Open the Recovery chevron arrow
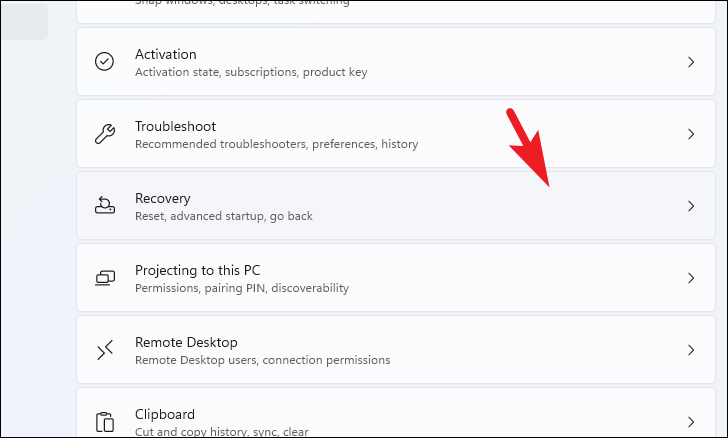Screen dimensions: 728x438 [691, 206]
